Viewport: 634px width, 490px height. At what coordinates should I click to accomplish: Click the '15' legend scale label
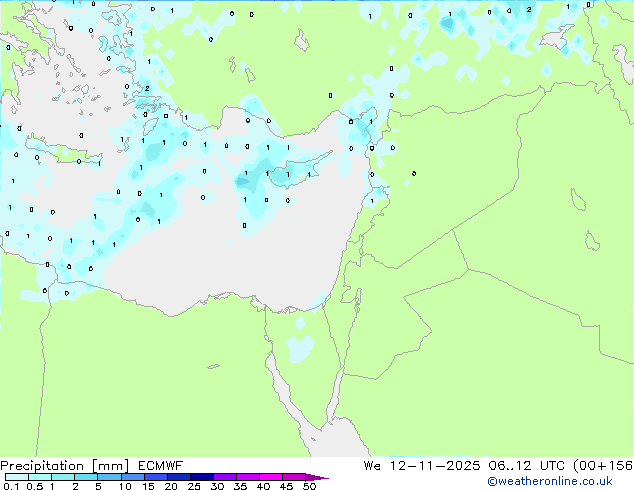tap(148, 486)
